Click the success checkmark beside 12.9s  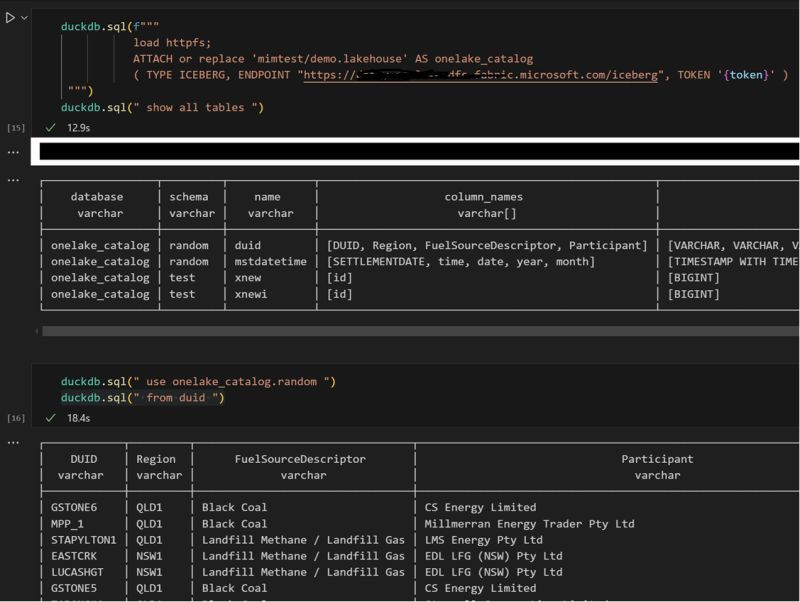pos(50,128)
